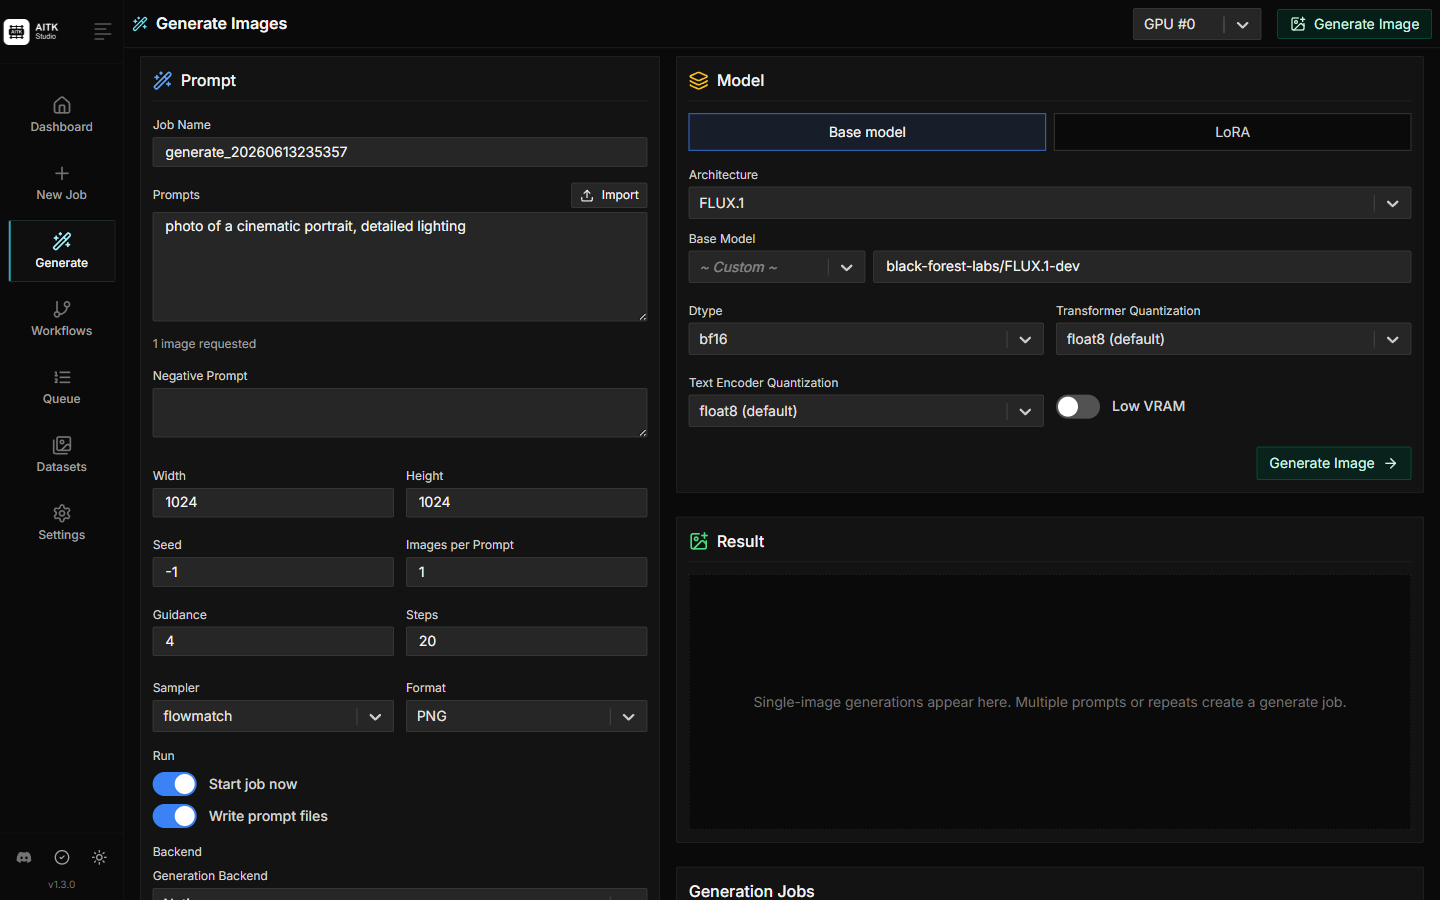Click into the Prompts text area
Viewport: 1440px width, 900px height.
pyautogui.click(x=400, y=267)
